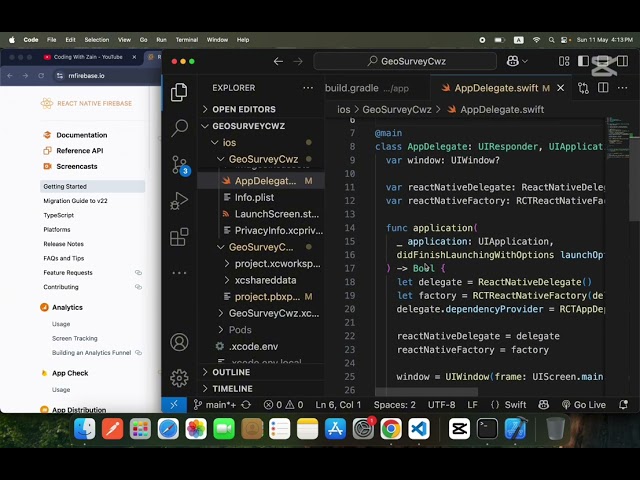Click Spaces: 2 indentation setting
This screenshot has width=640, height=480.
click(395, 405)
